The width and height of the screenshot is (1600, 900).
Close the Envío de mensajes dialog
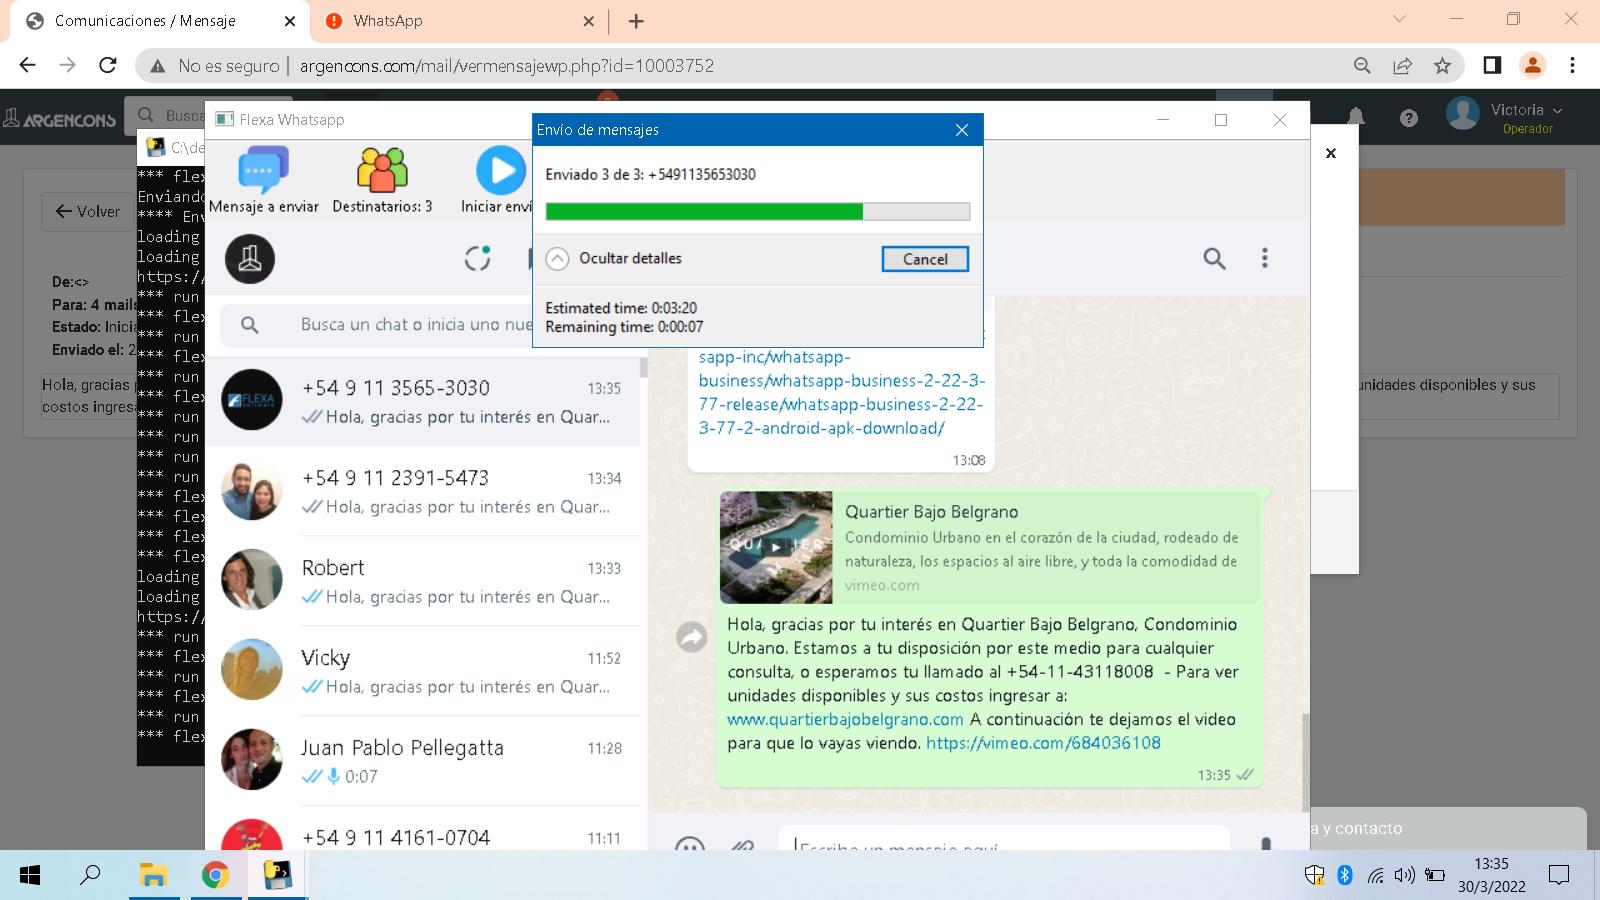click(x=962, y=130)
